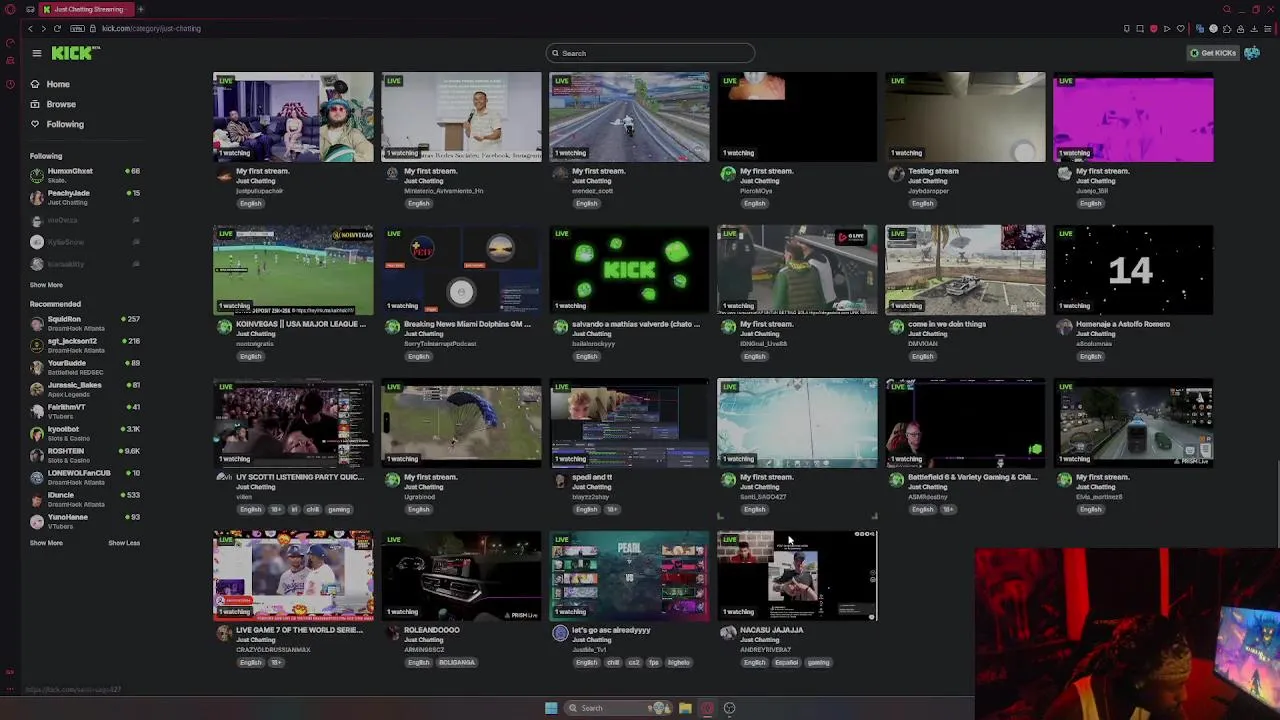Viewport: 1280px width, 720px height.
Task: Select LONEWOLFanCUB in the Recommended list
Action: click(84, 478)
